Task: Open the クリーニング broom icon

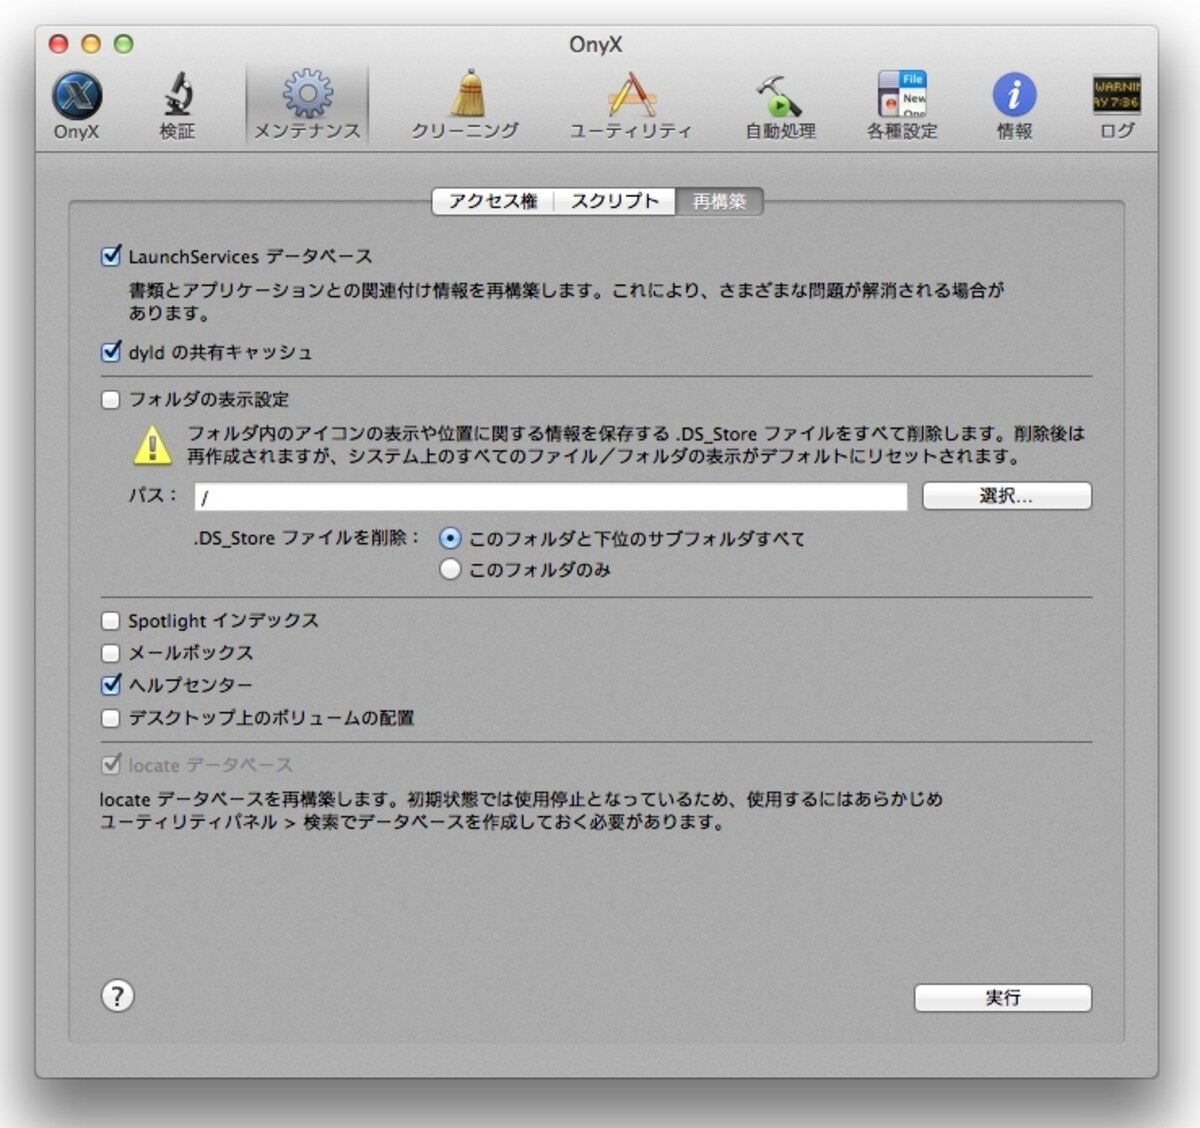Action: (466, 104)
